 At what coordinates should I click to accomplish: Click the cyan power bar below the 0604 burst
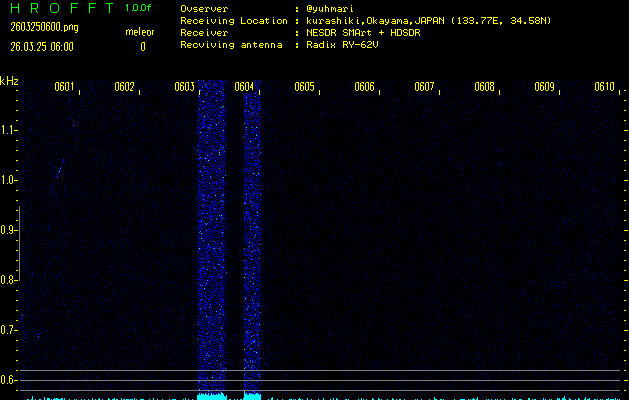(252, 396)
